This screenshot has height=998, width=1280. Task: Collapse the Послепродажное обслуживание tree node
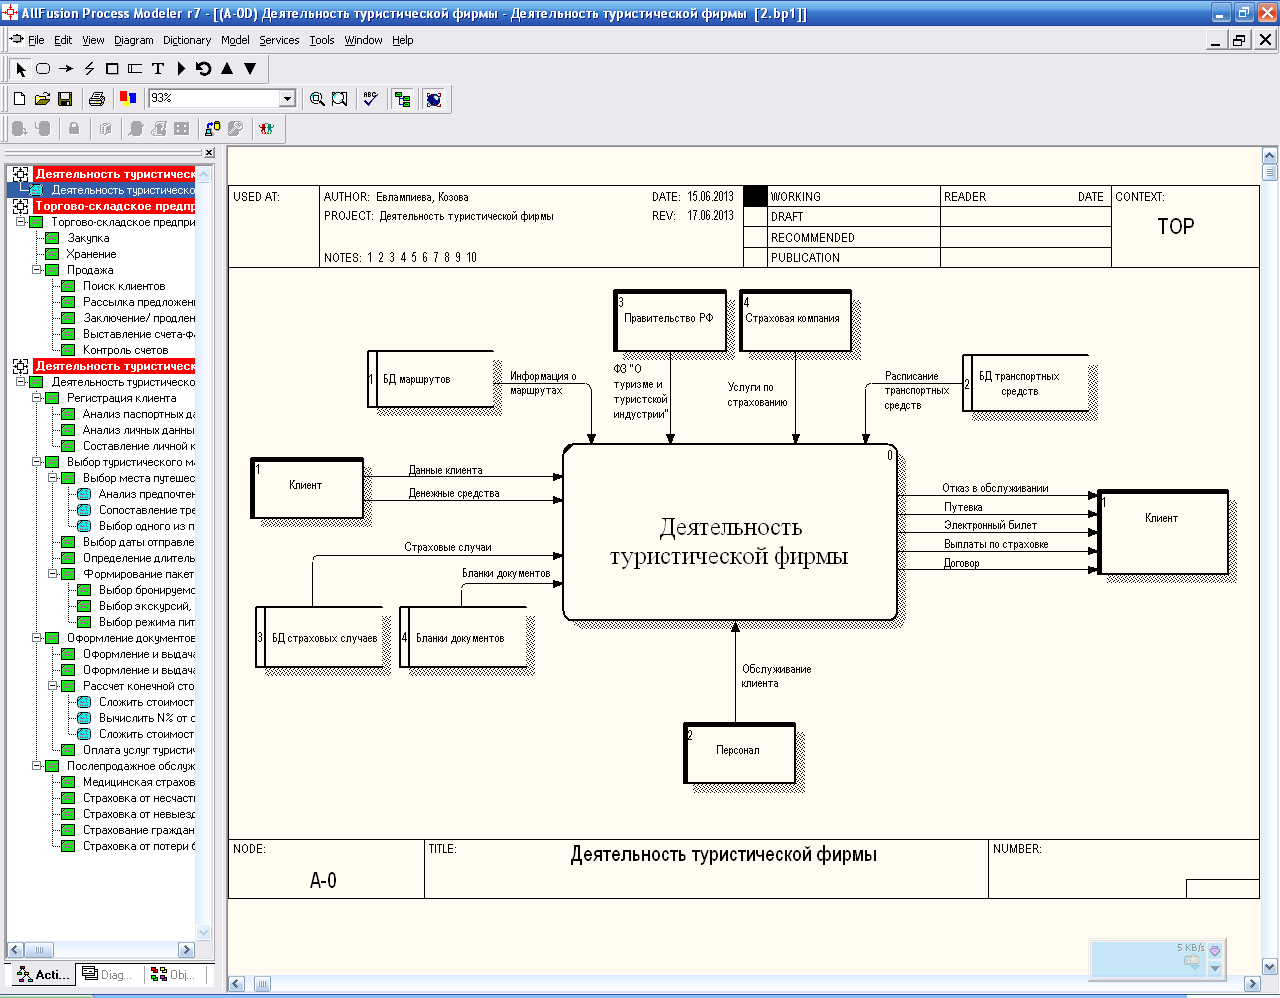(x=37, y=766)
